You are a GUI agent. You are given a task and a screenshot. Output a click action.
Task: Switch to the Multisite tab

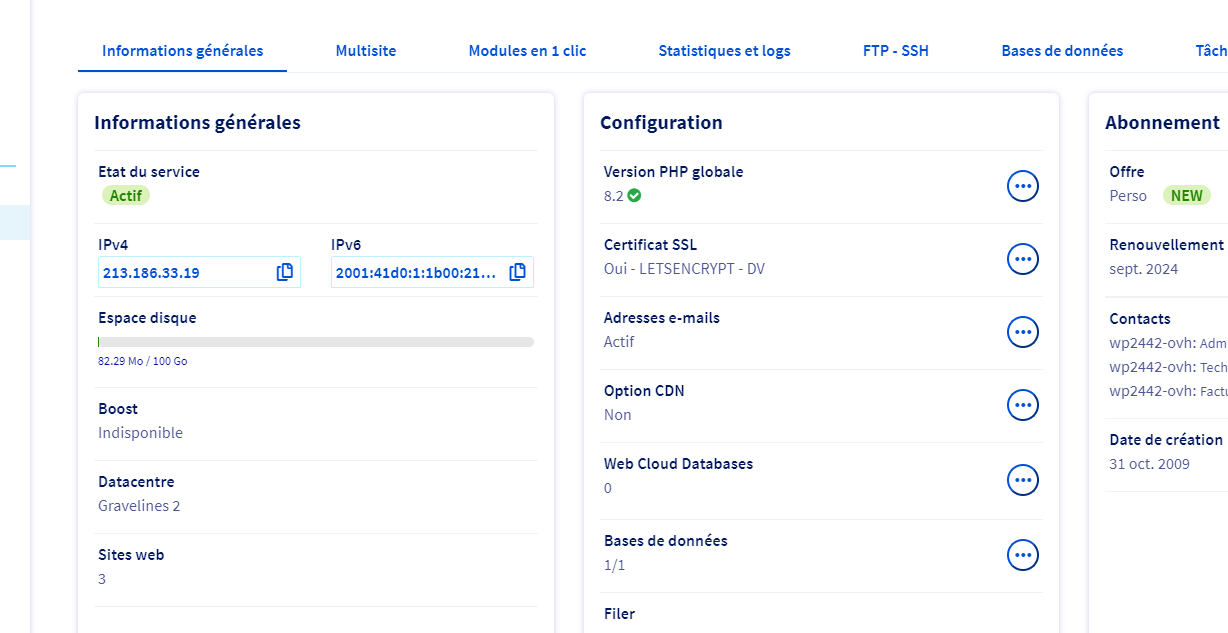tap(365, 51)
